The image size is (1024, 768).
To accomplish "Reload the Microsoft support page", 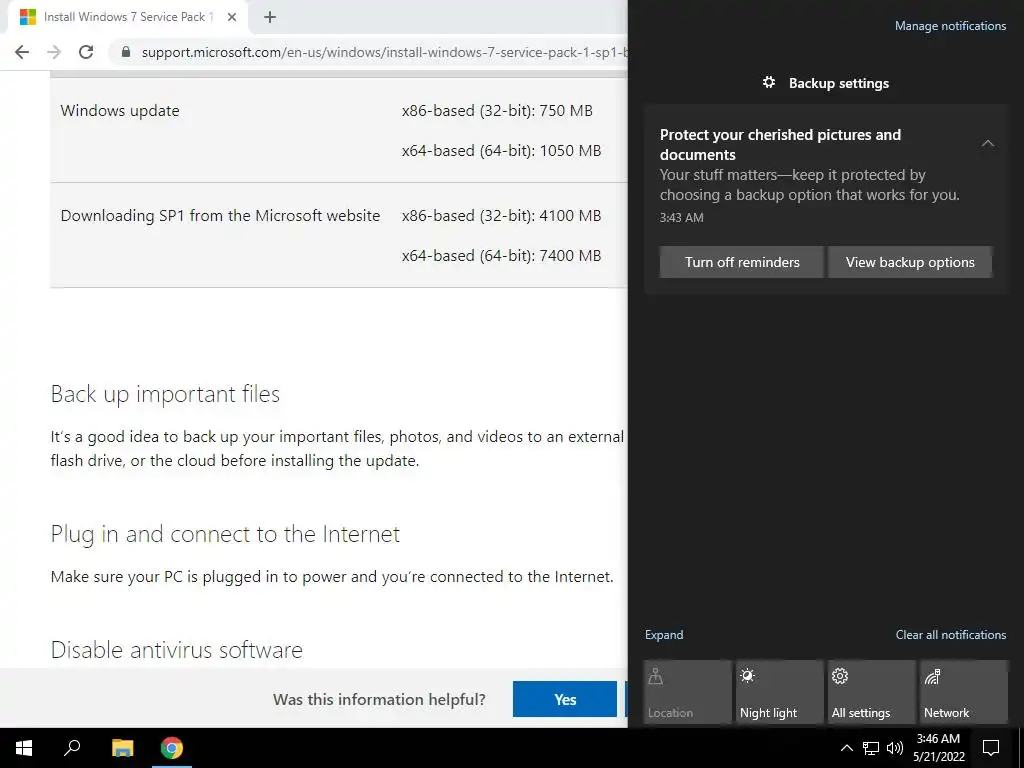I will pos(86,52).
